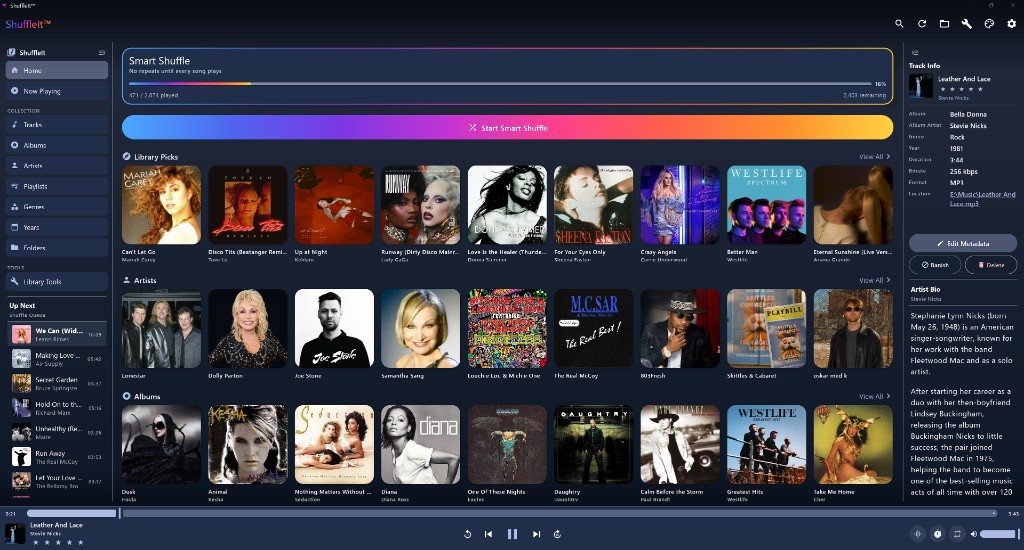Screen dimensions: 1024x550
Task: Open The Real McCoy artist thumbnail
Action: click(x=593, y=328)
